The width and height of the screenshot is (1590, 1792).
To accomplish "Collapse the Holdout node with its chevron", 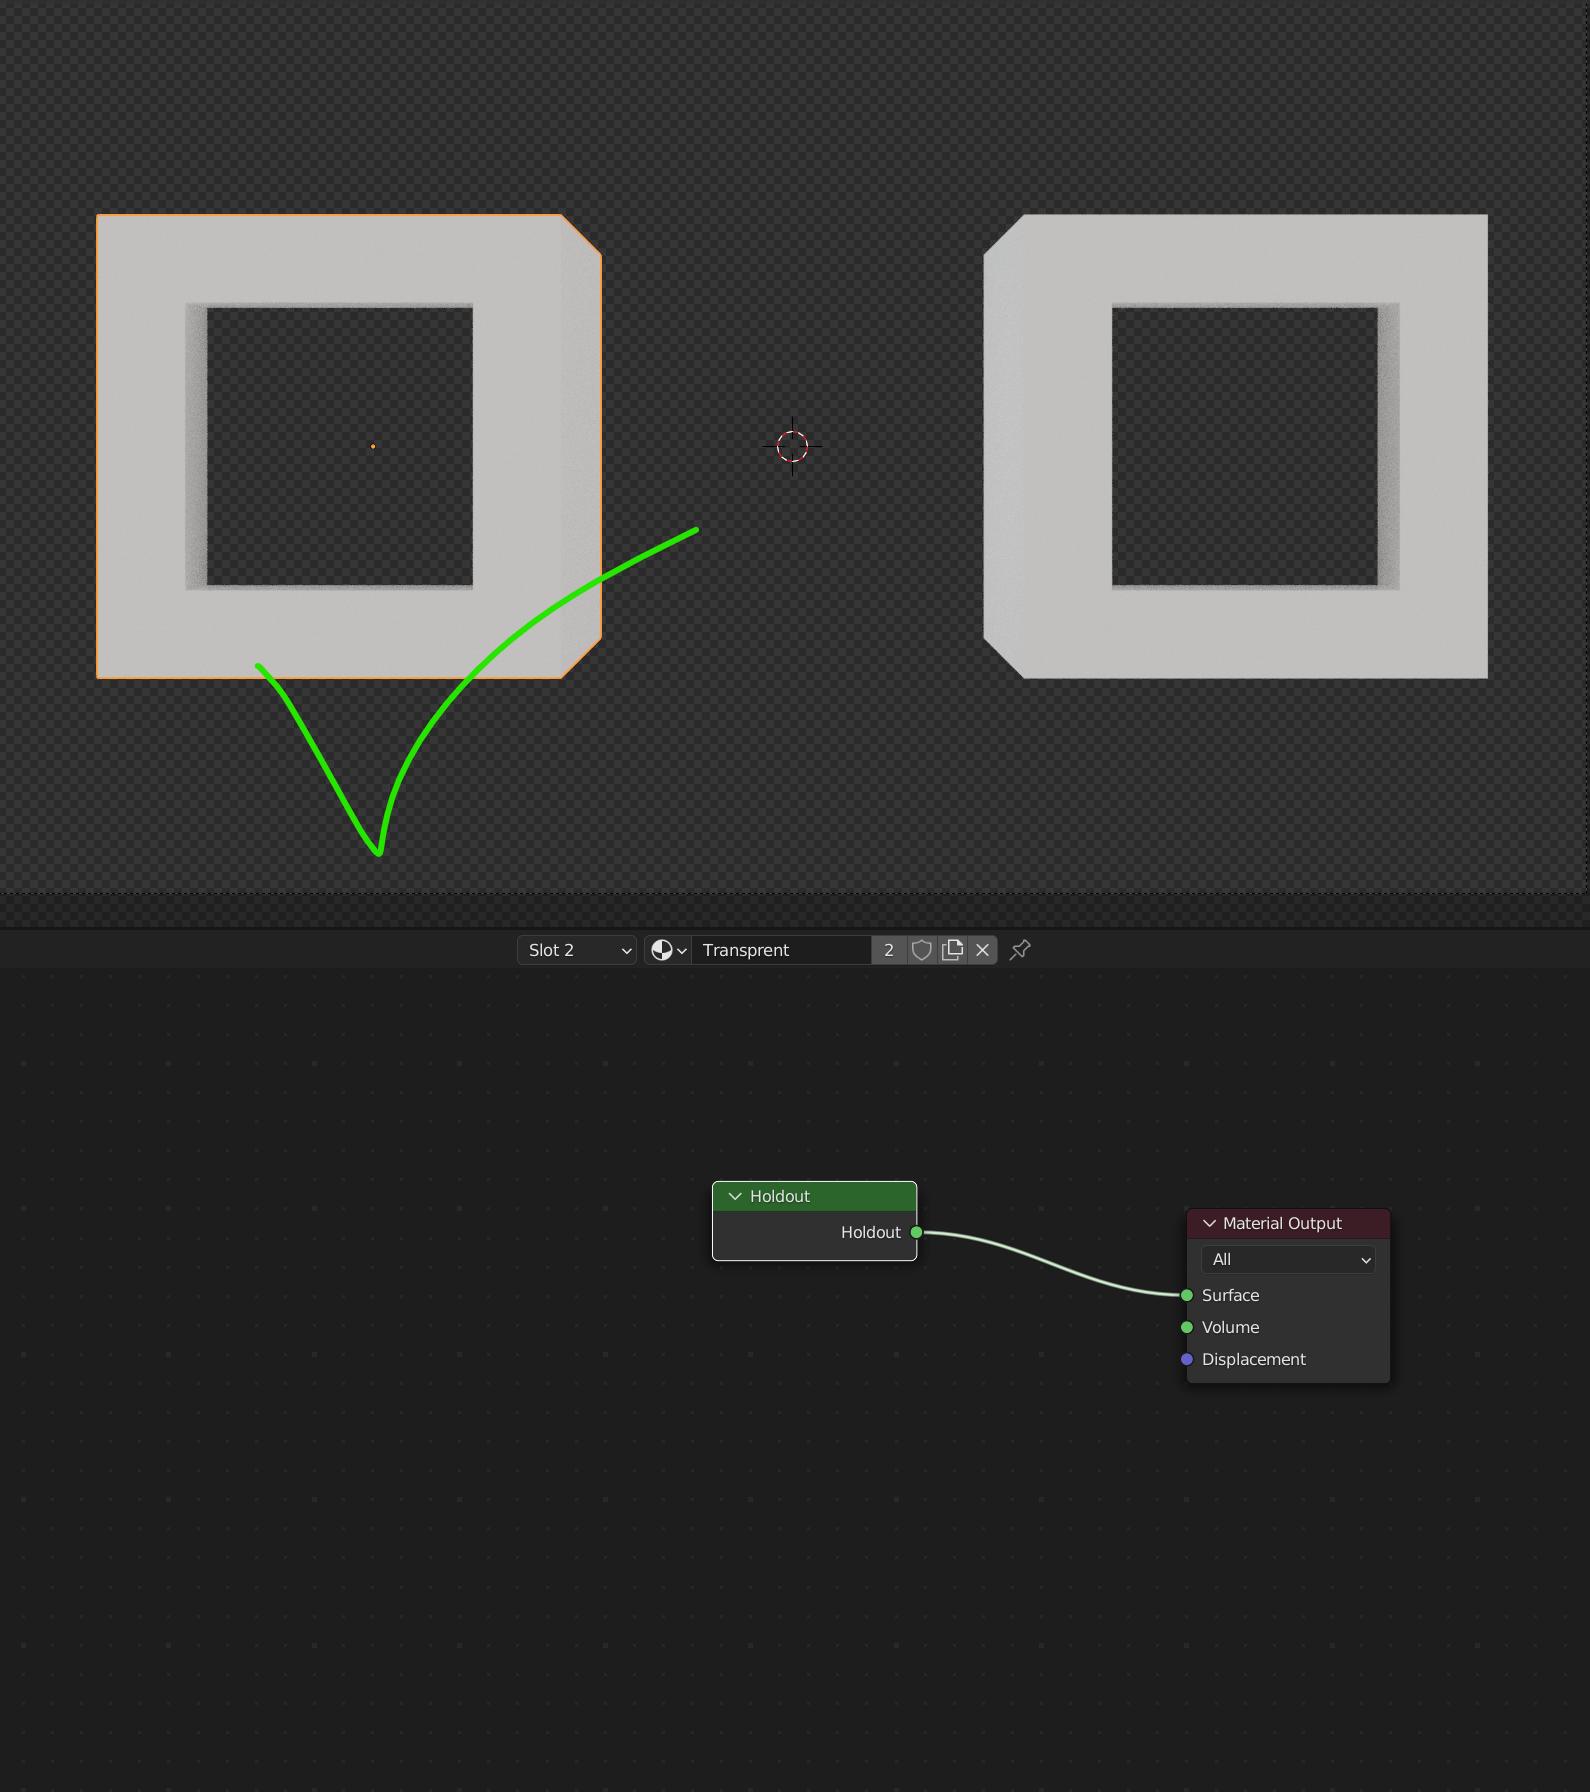I will click(x=735, y=1196).
